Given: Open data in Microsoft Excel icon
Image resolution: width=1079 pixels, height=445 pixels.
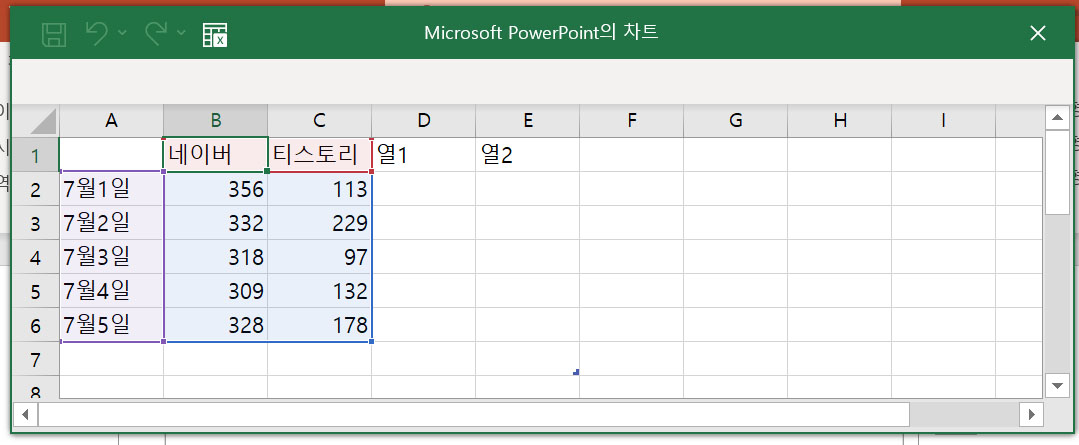Looking at the screenshot, I should pos(215,34).
